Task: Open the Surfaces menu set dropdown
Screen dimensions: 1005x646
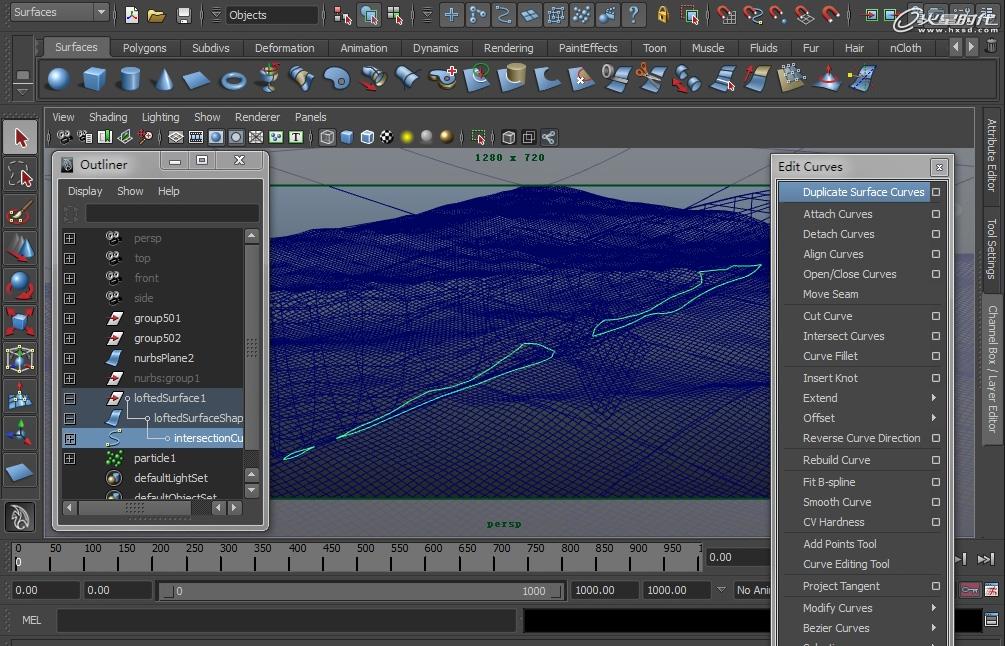Action: pos(60,12)
